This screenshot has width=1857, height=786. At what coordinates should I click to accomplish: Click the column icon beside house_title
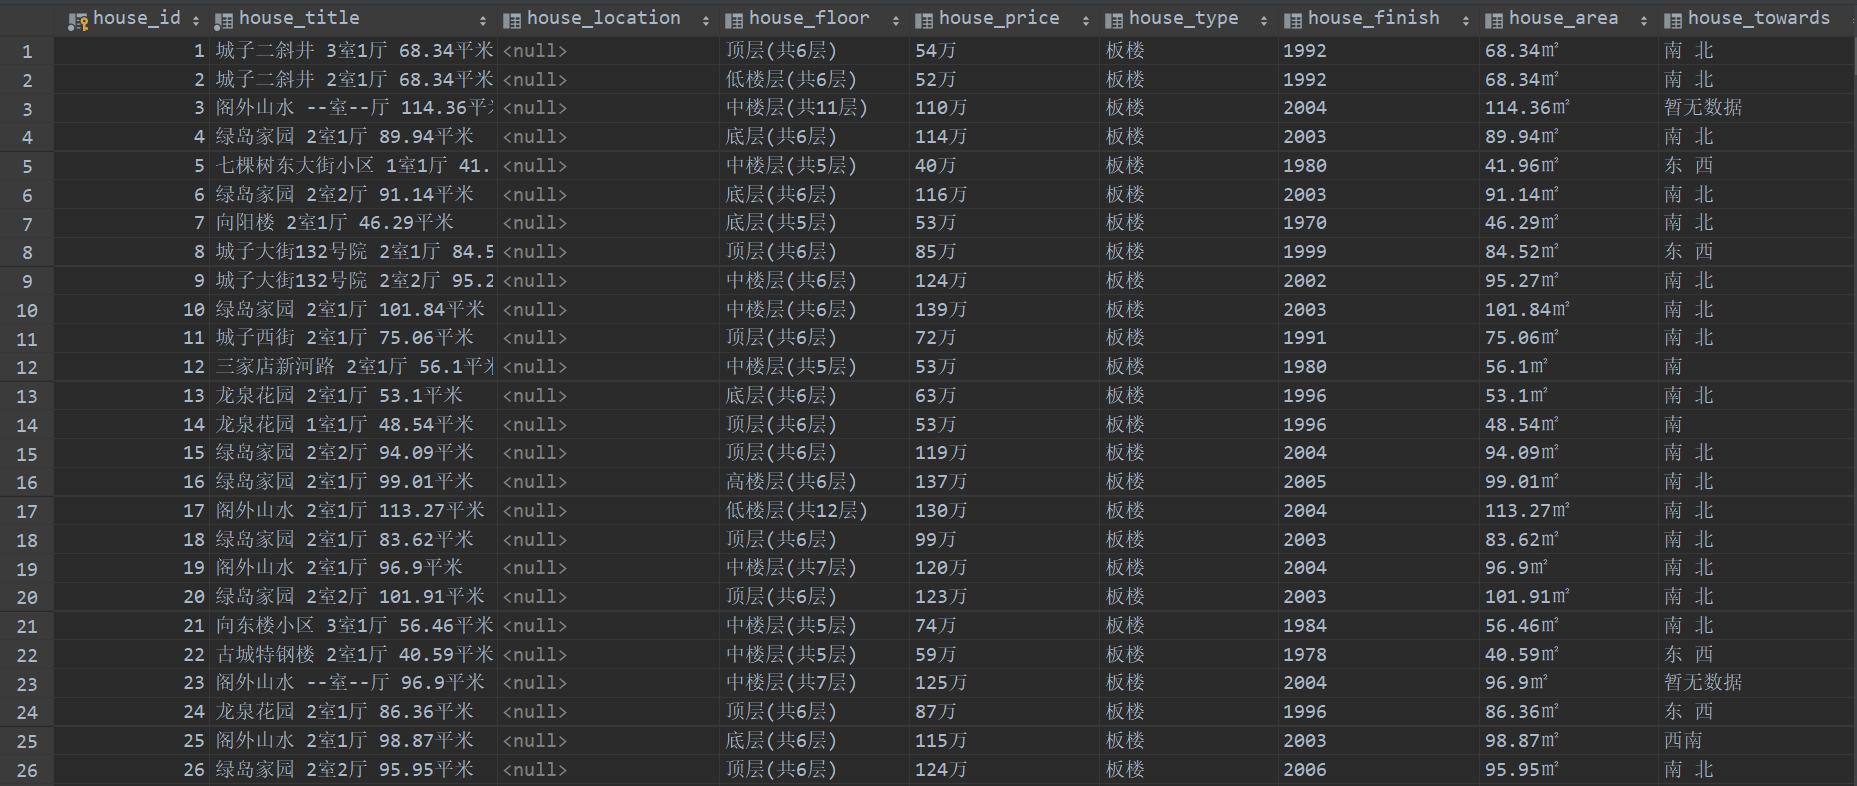tap(224, 20)
